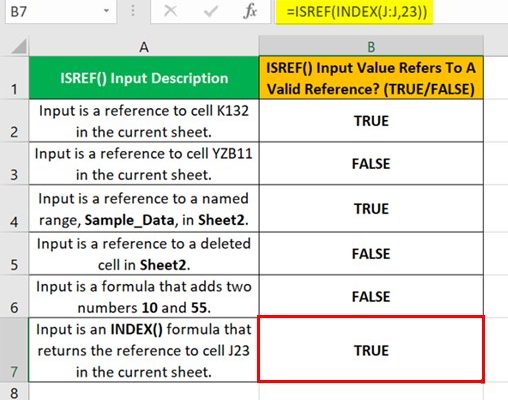Open the Name Box dropdown arrow

pos(106,11)
